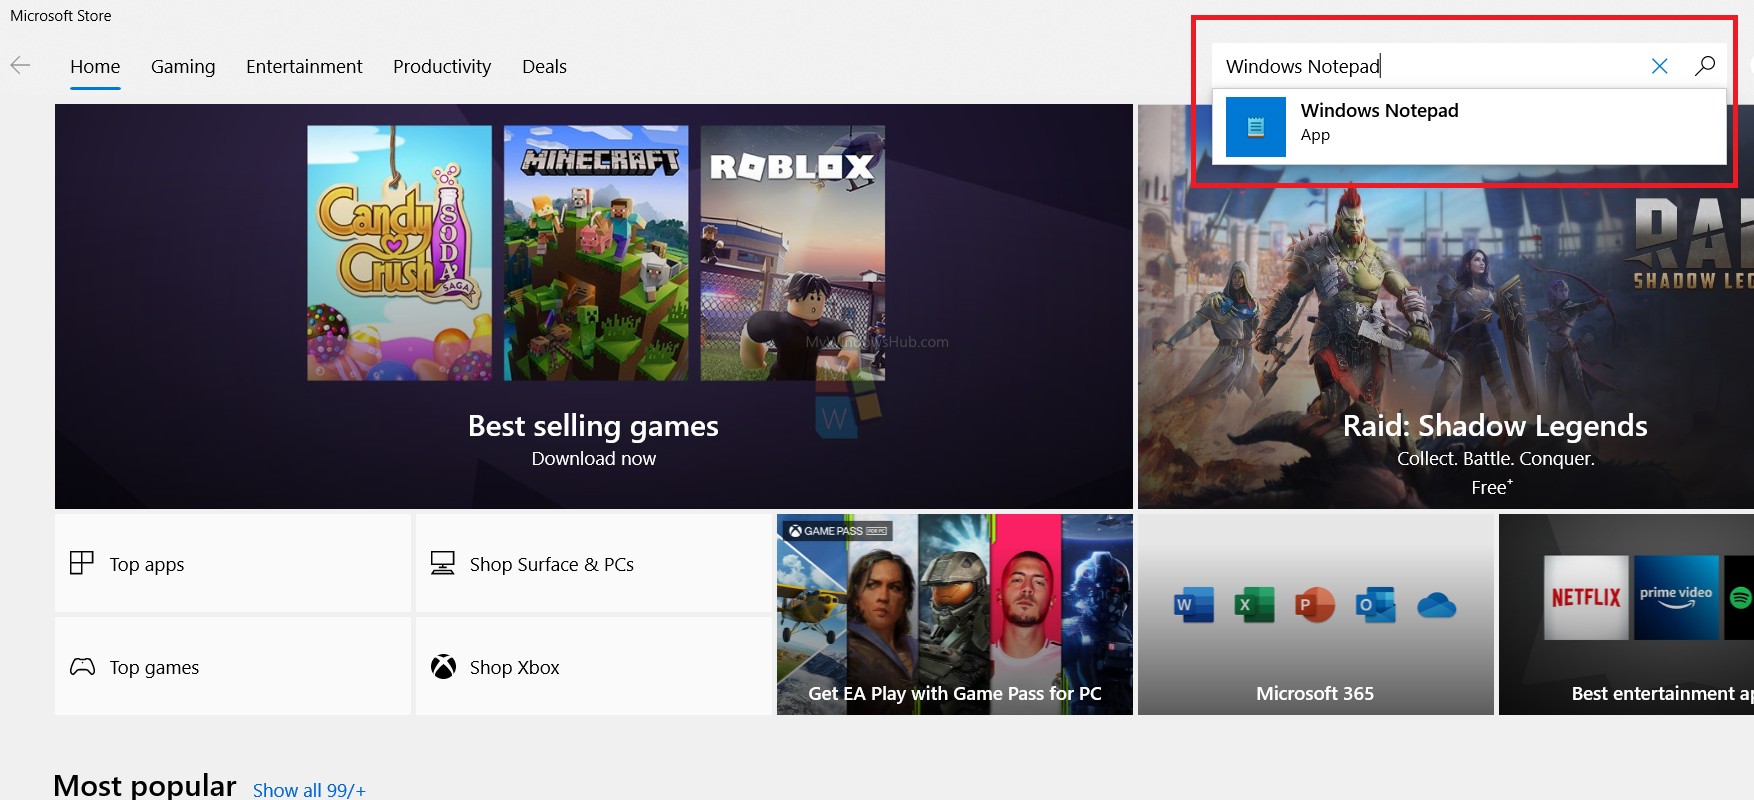The width and height of the screenshot is (1754, 800).
Task: Select the Most popular heading
Action: pos(145,785)
